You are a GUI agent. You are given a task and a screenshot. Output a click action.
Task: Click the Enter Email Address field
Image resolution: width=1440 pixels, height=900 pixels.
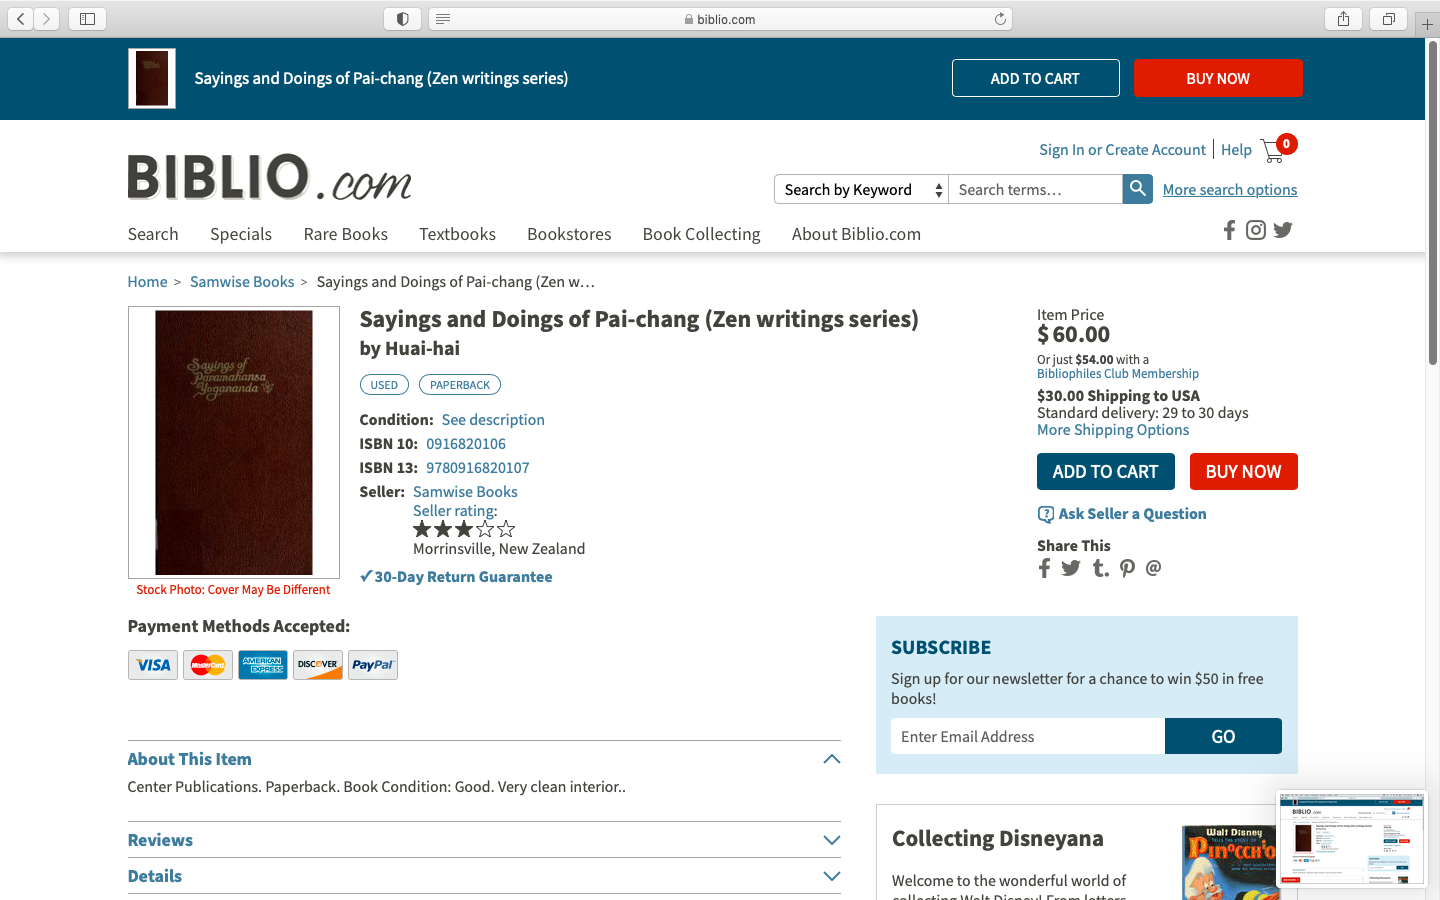pyautogui.click(x=1028, y=736)
